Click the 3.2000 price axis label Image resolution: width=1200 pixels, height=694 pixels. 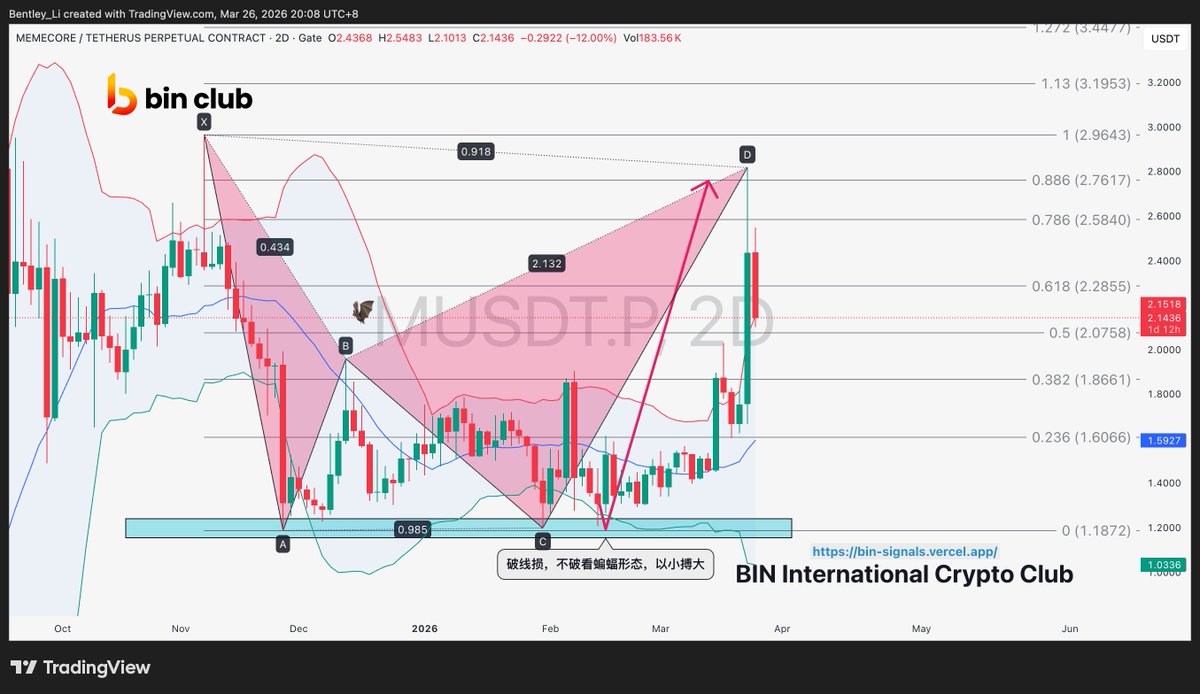click(1163, 84)
